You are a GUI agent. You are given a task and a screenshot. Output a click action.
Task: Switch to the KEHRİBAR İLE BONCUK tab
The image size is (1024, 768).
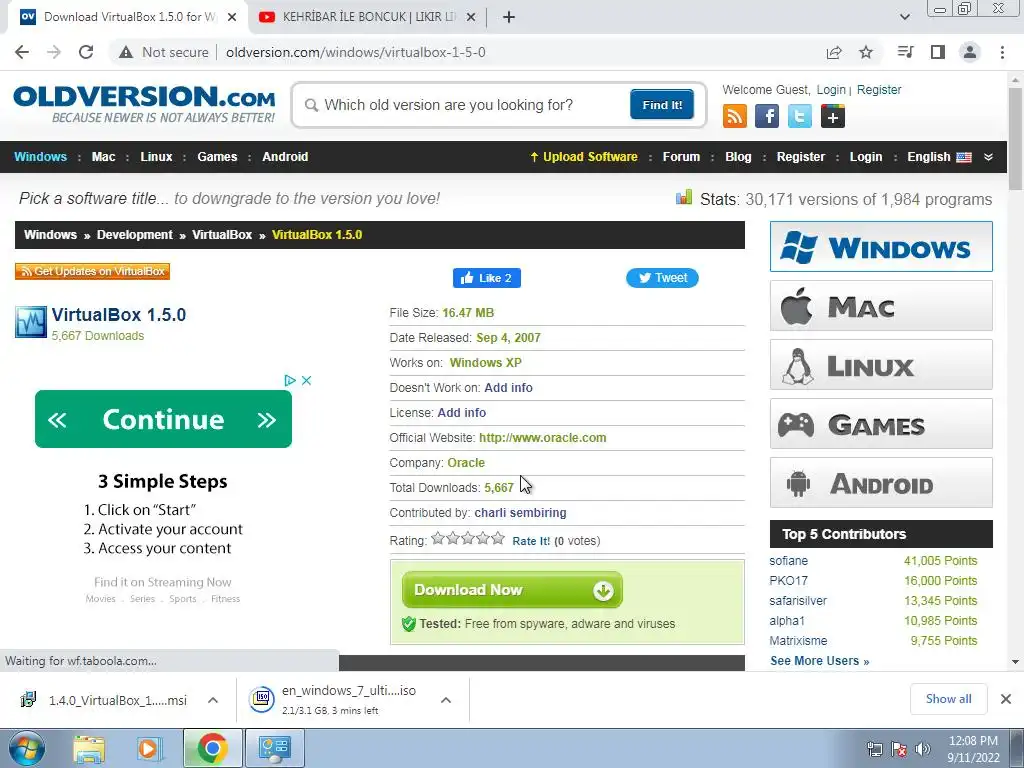pyautogui.click(x=368, y=17)
